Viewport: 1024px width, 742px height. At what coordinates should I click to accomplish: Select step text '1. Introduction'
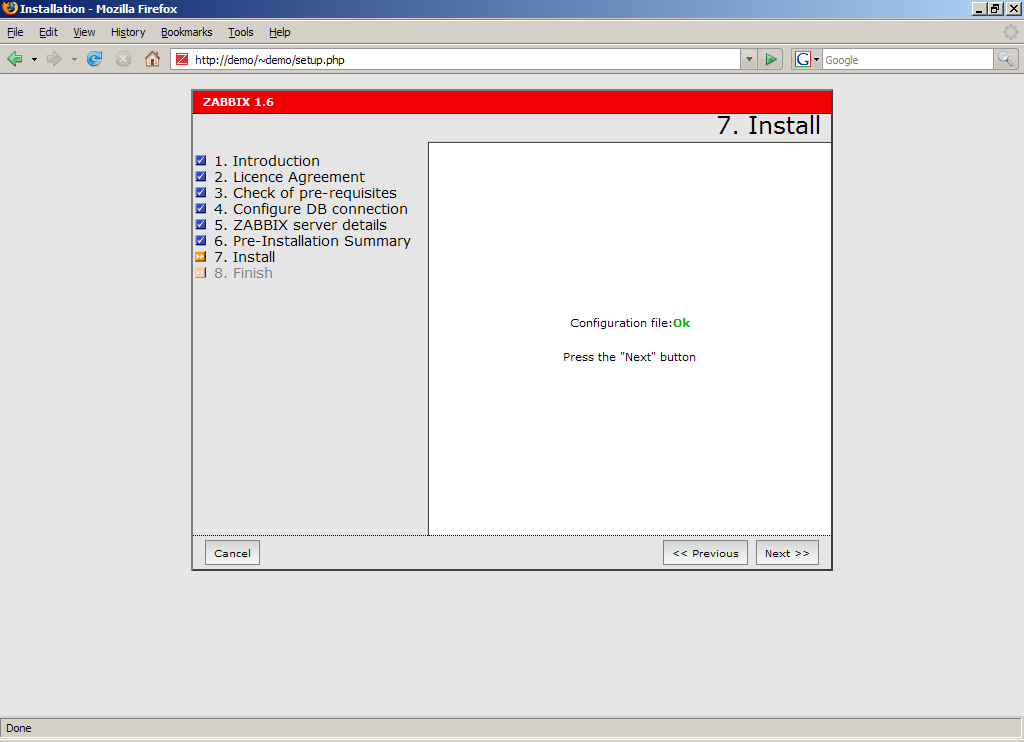tap(267, 161)
